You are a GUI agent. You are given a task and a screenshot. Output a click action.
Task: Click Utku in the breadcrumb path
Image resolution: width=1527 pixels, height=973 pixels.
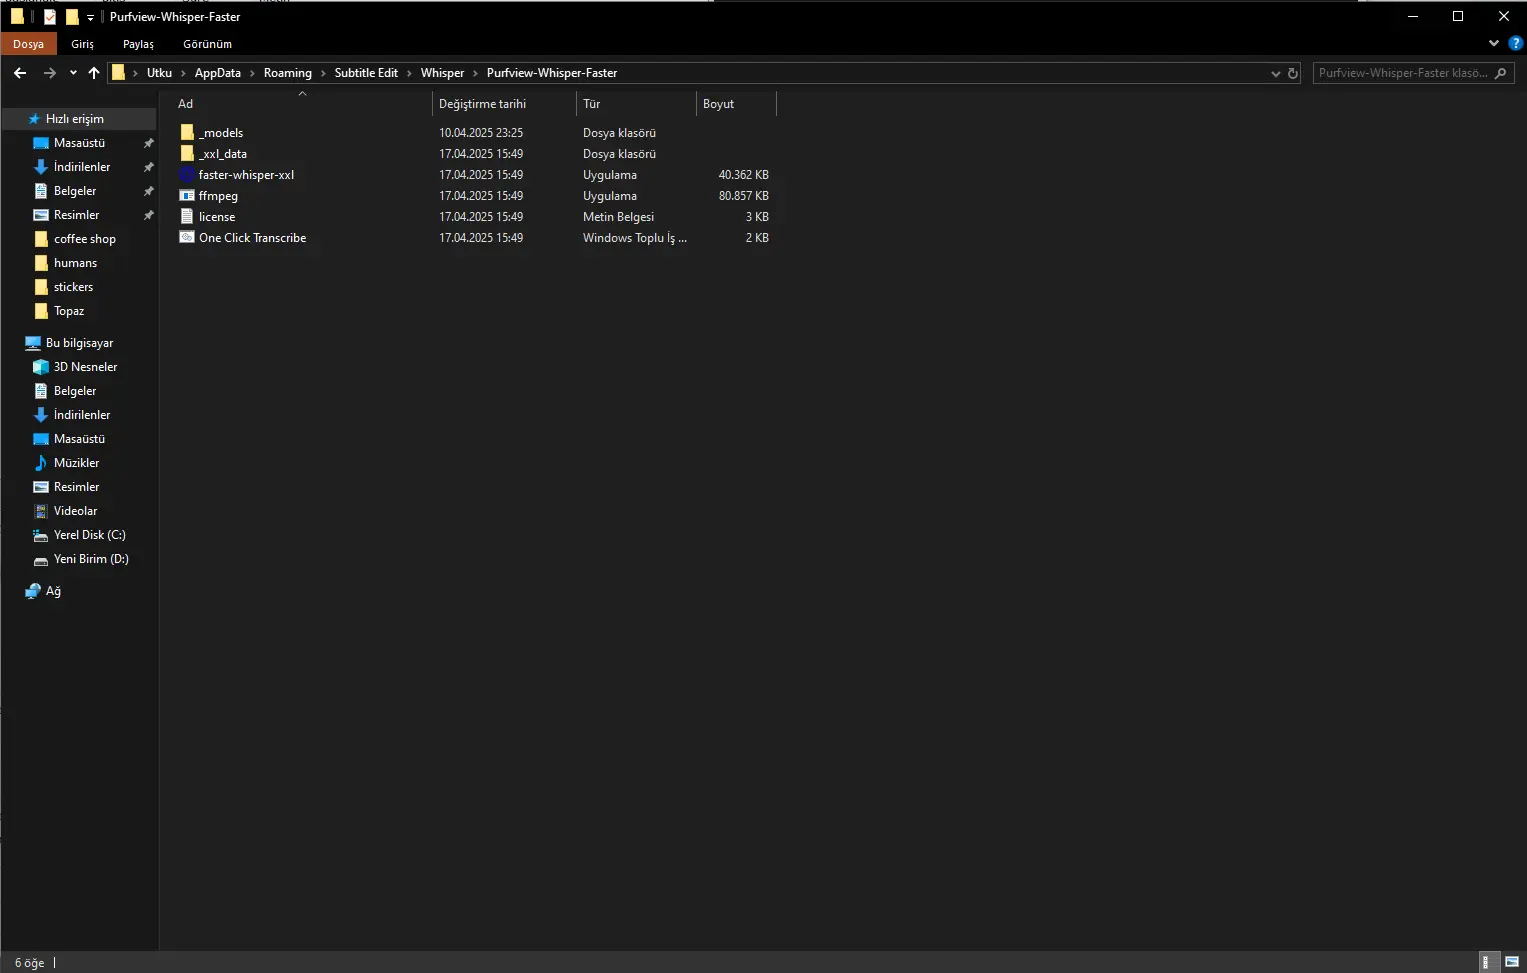[159, 73]
